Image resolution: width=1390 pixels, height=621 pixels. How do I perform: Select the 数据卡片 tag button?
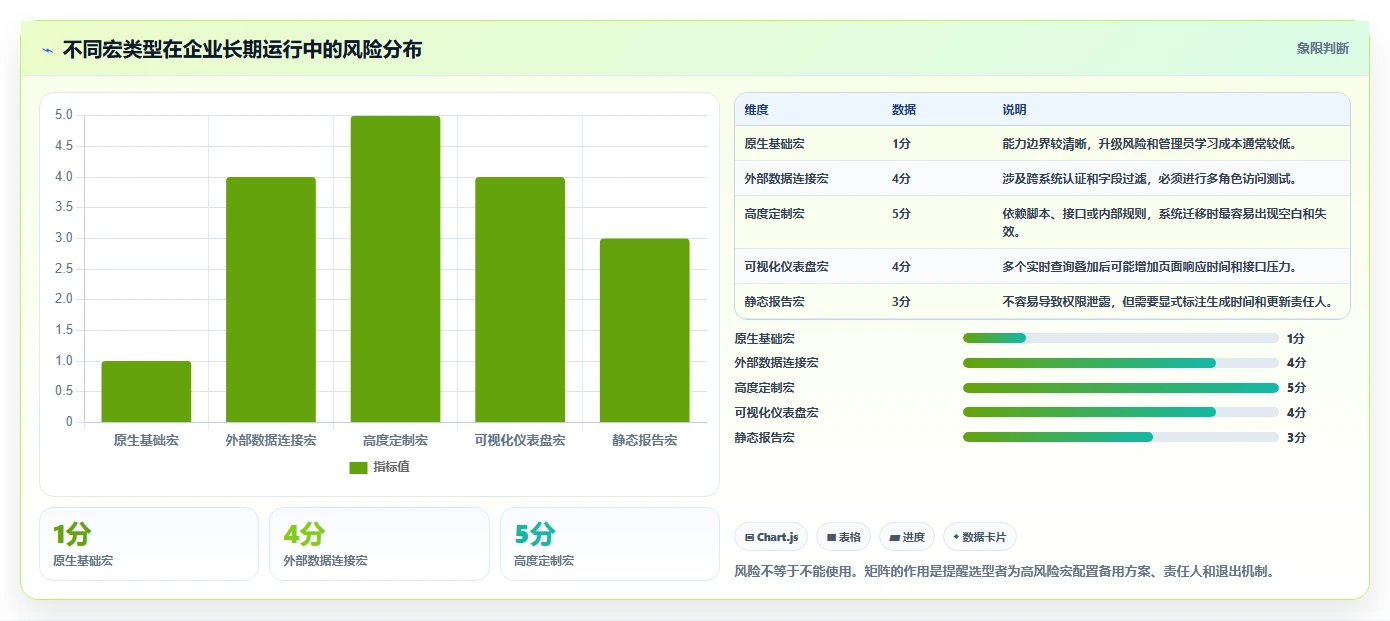click(x=980, y=537)
